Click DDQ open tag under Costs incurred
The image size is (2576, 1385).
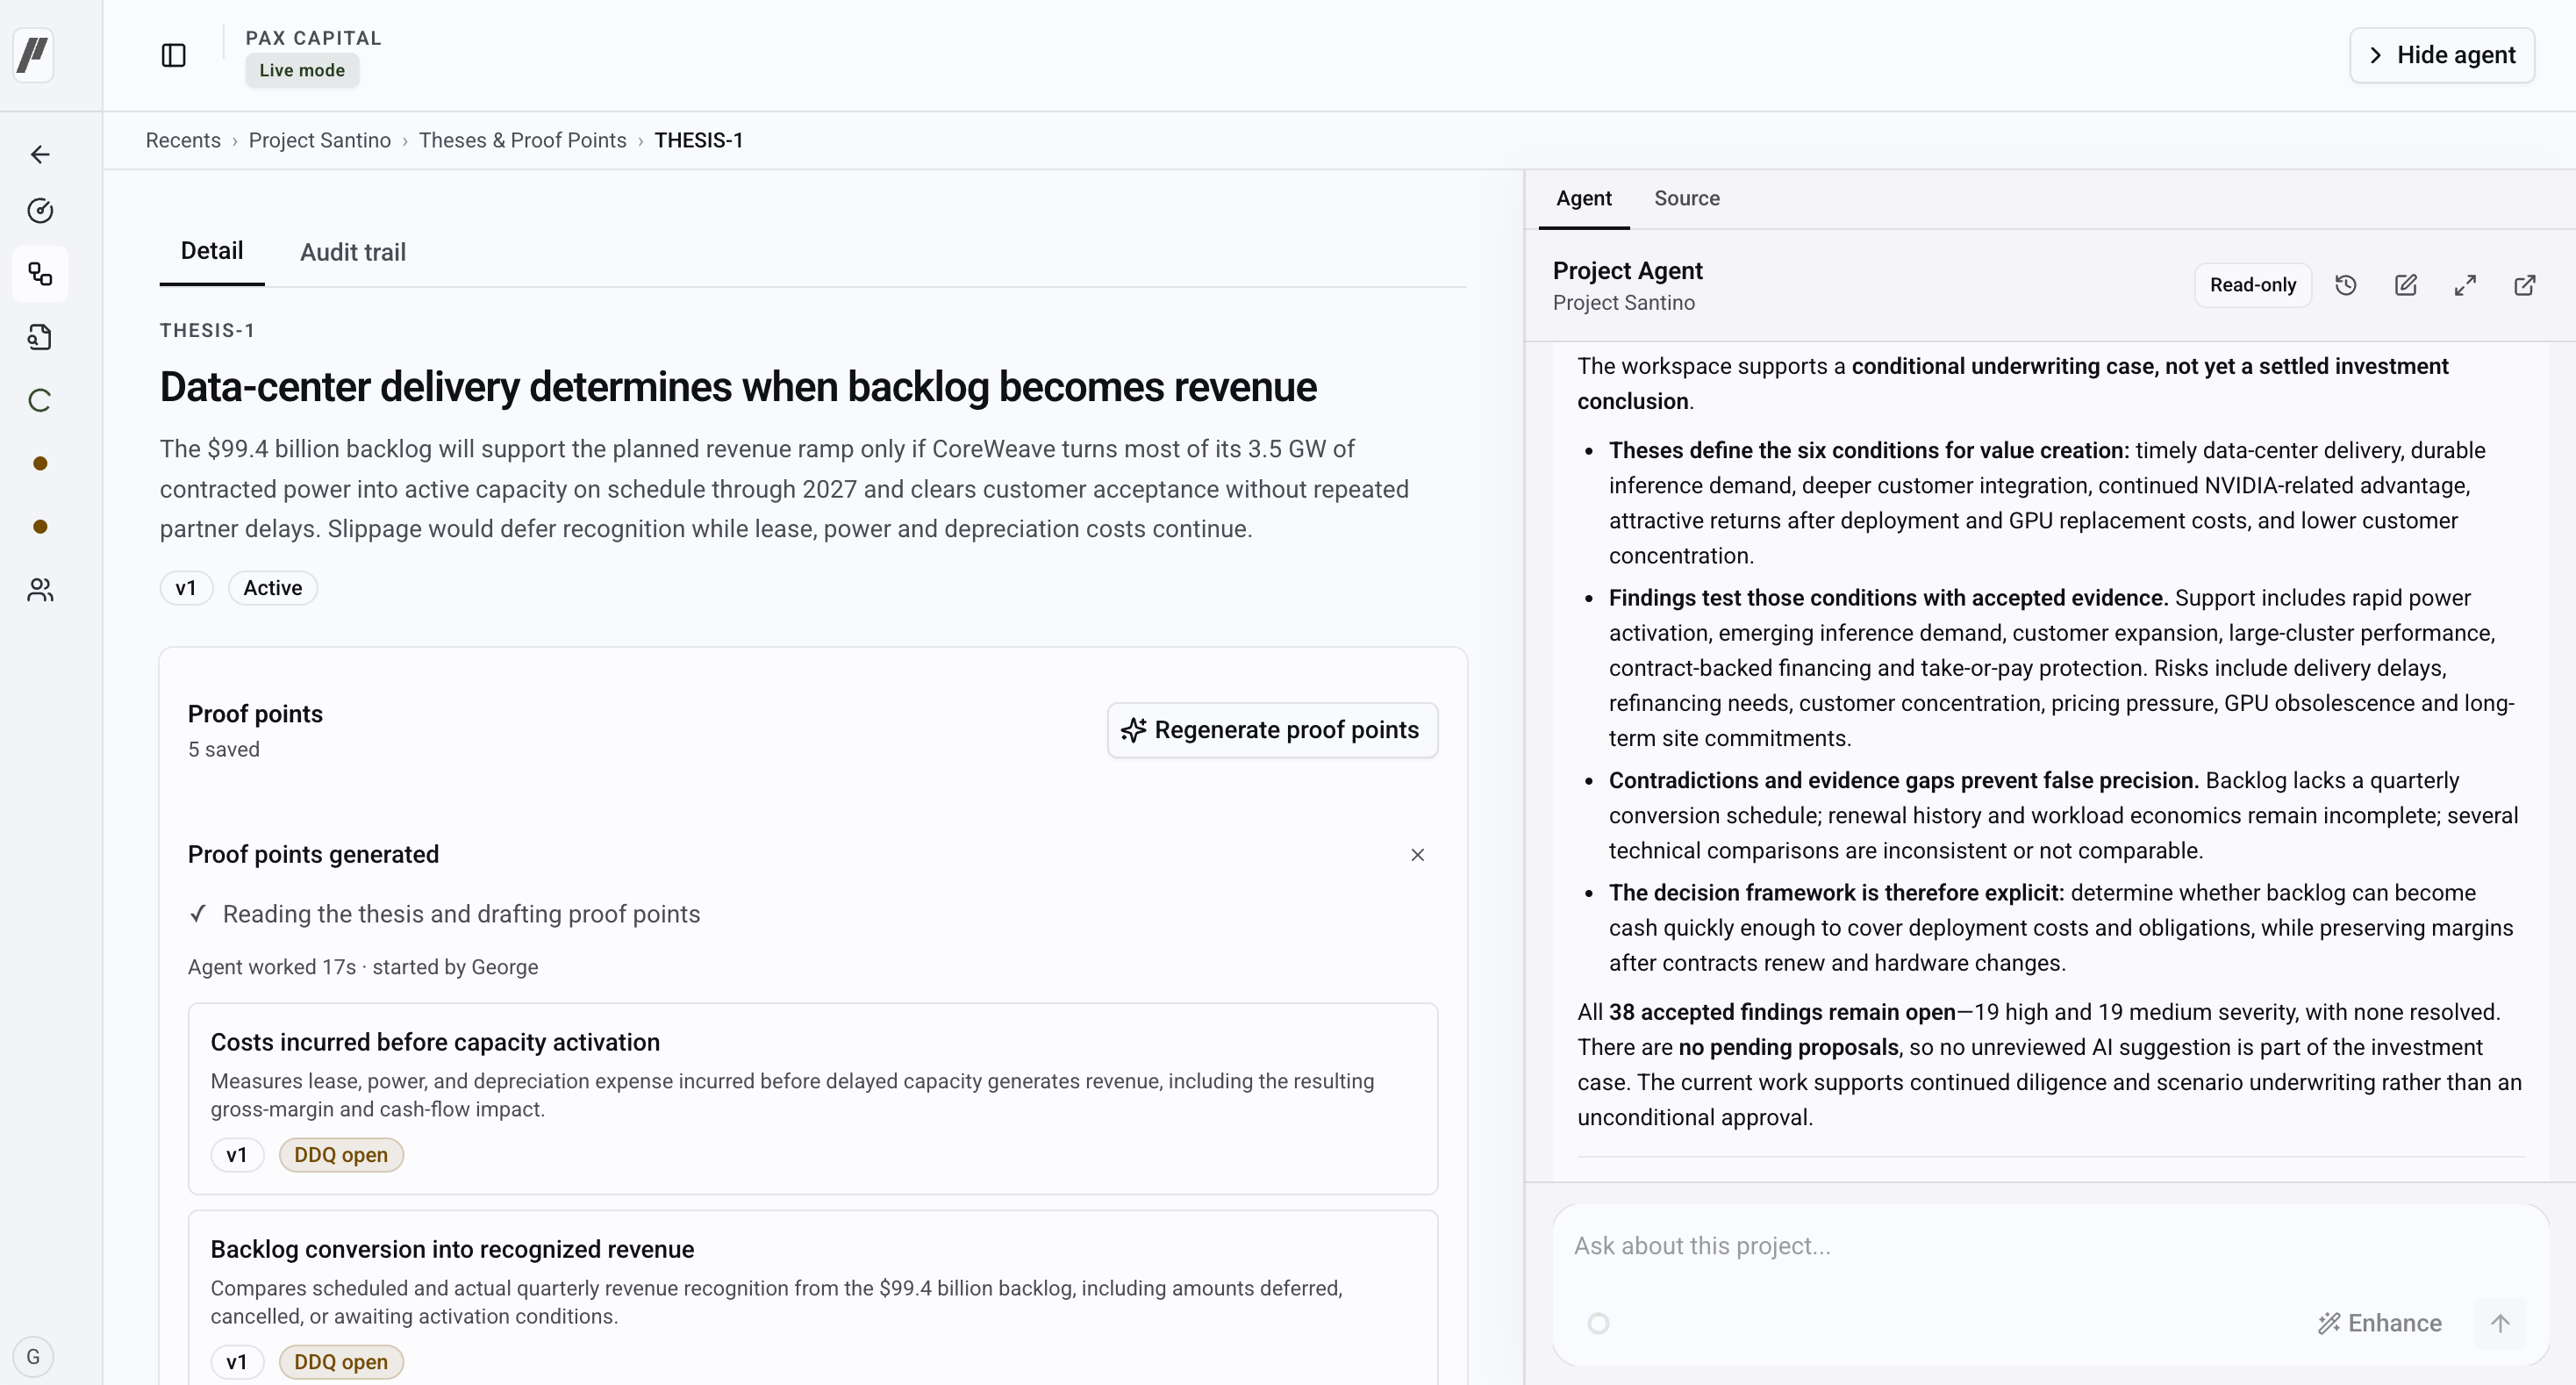click(341, 1155)
